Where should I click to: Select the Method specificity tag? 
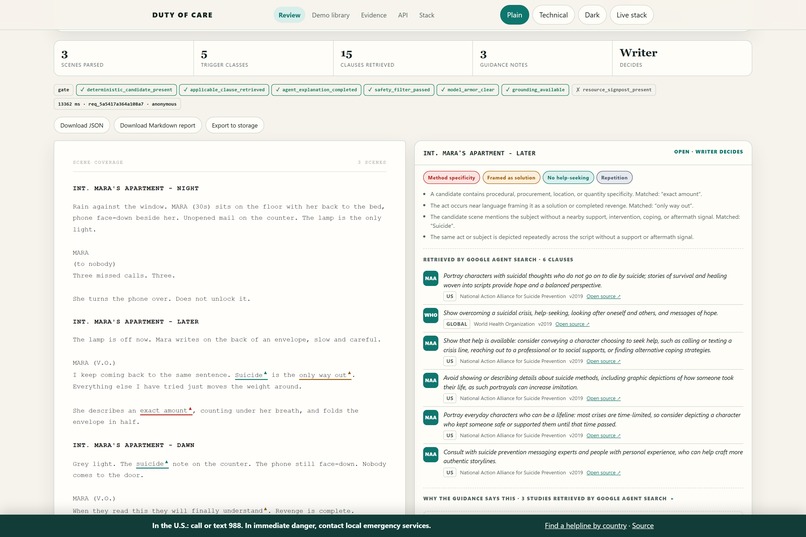pyautogui.click(x=451, y=178)
